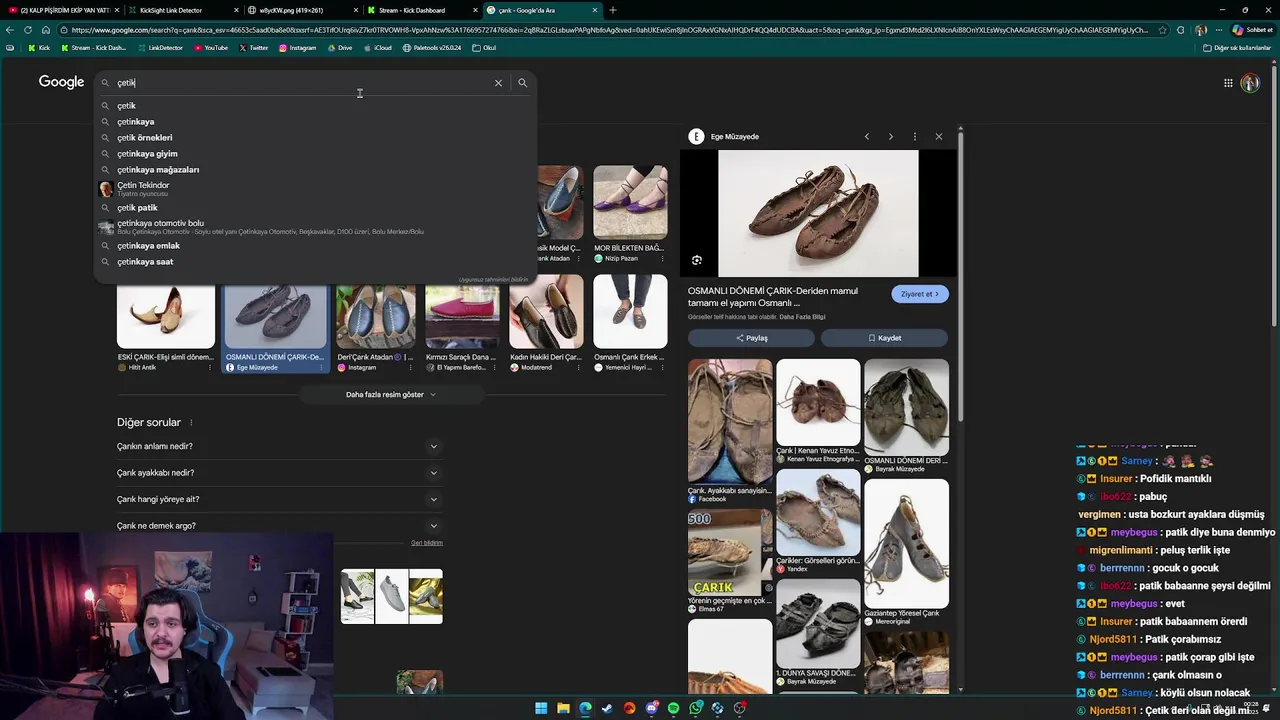Click the 'Paylaş' share button
The image size is (1280, 720).
pyautogui.click(x=751, y=338)
